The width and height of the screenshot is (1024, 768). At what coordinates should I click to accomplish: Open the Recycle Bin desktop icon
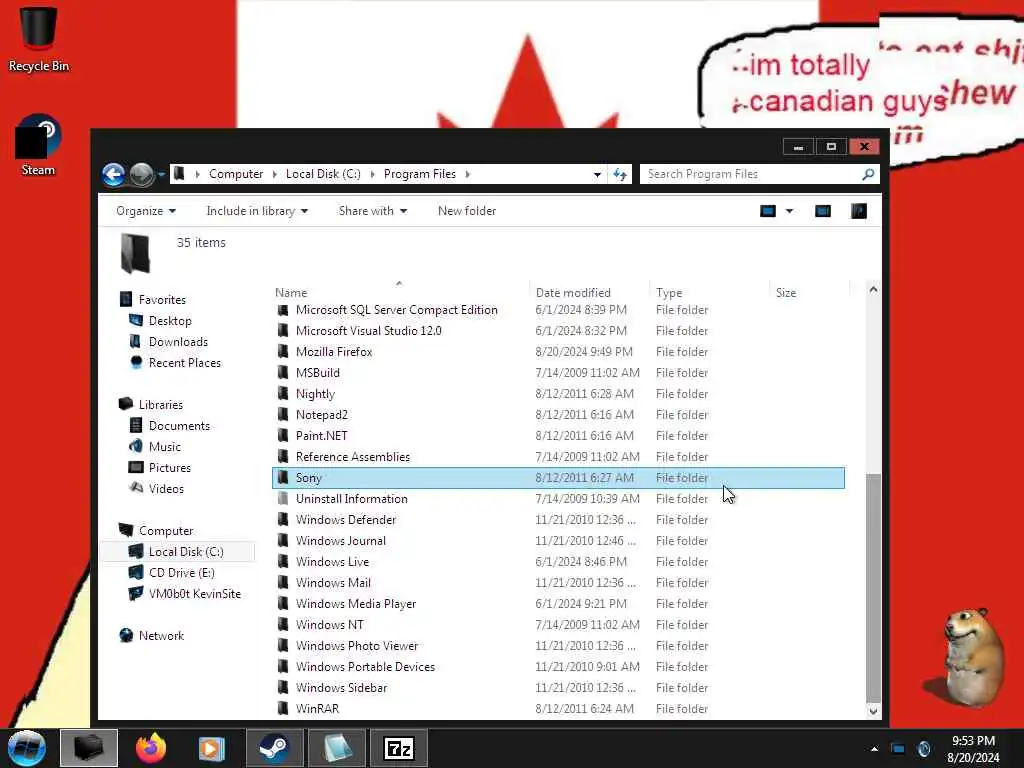click(x=39, y=38)
